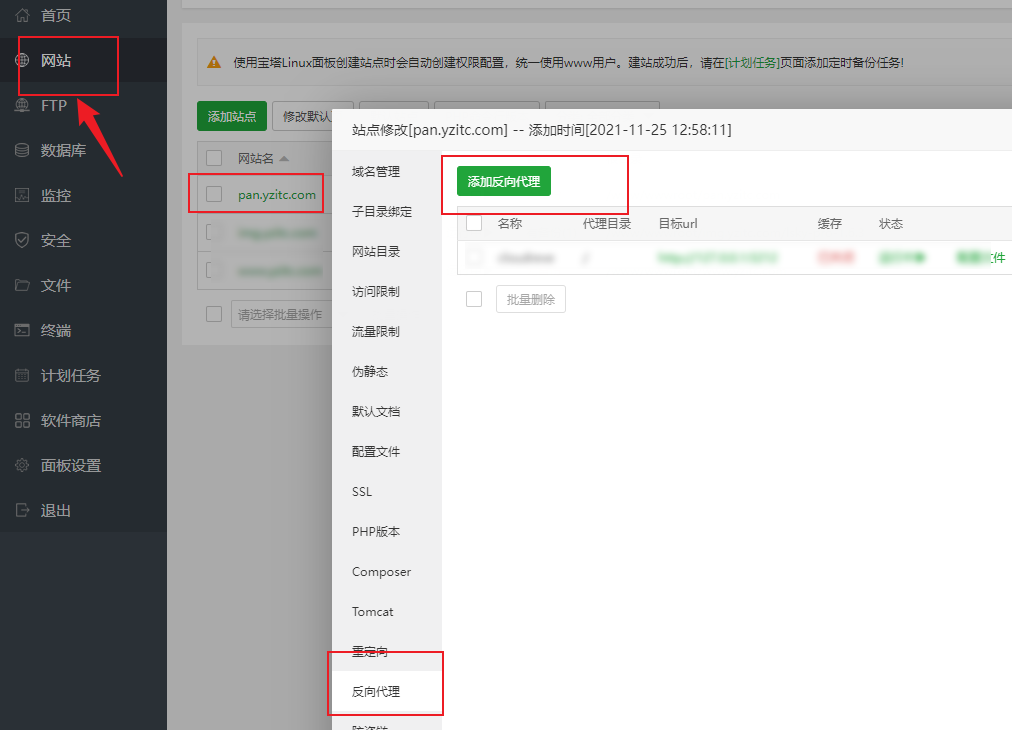This screenshot has height=730, width=1012.
Task: Click the folder icon beside 文件
Action: click(22, 286)
